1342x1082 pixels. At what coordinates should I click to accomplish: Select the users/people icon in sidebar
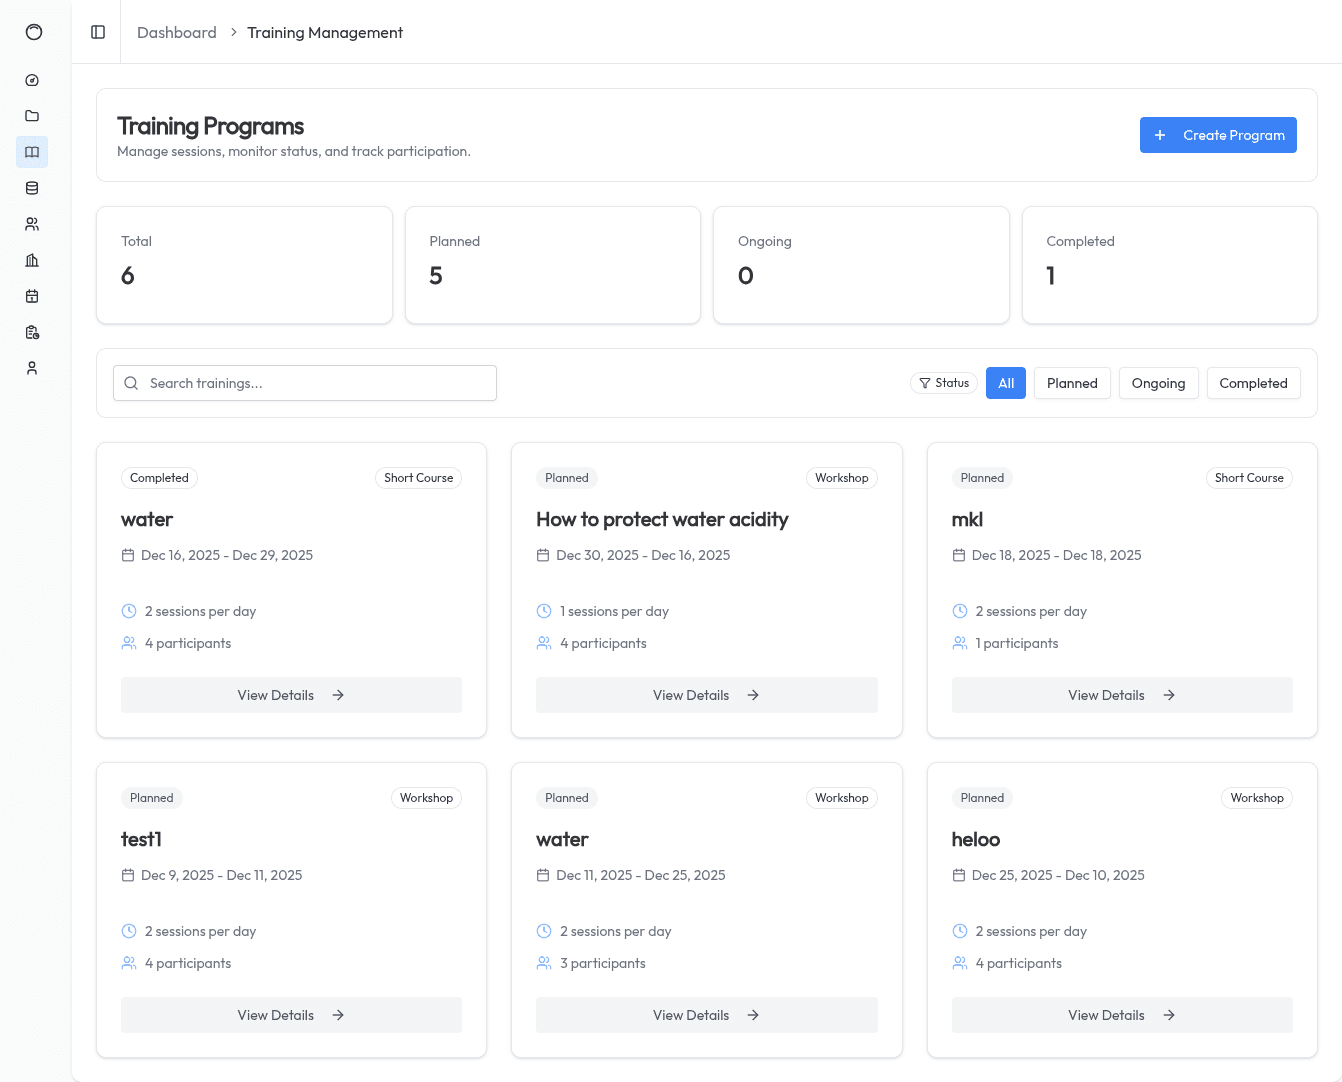pos(32,224)
